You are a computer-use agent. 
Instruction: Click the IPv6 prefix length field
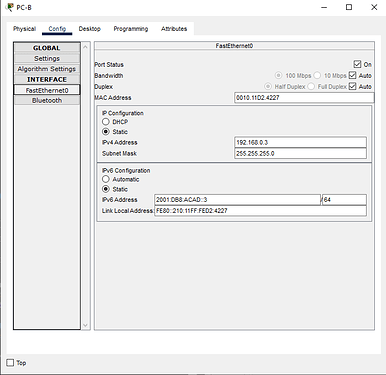pyautogui.click(x=344, y=200)
